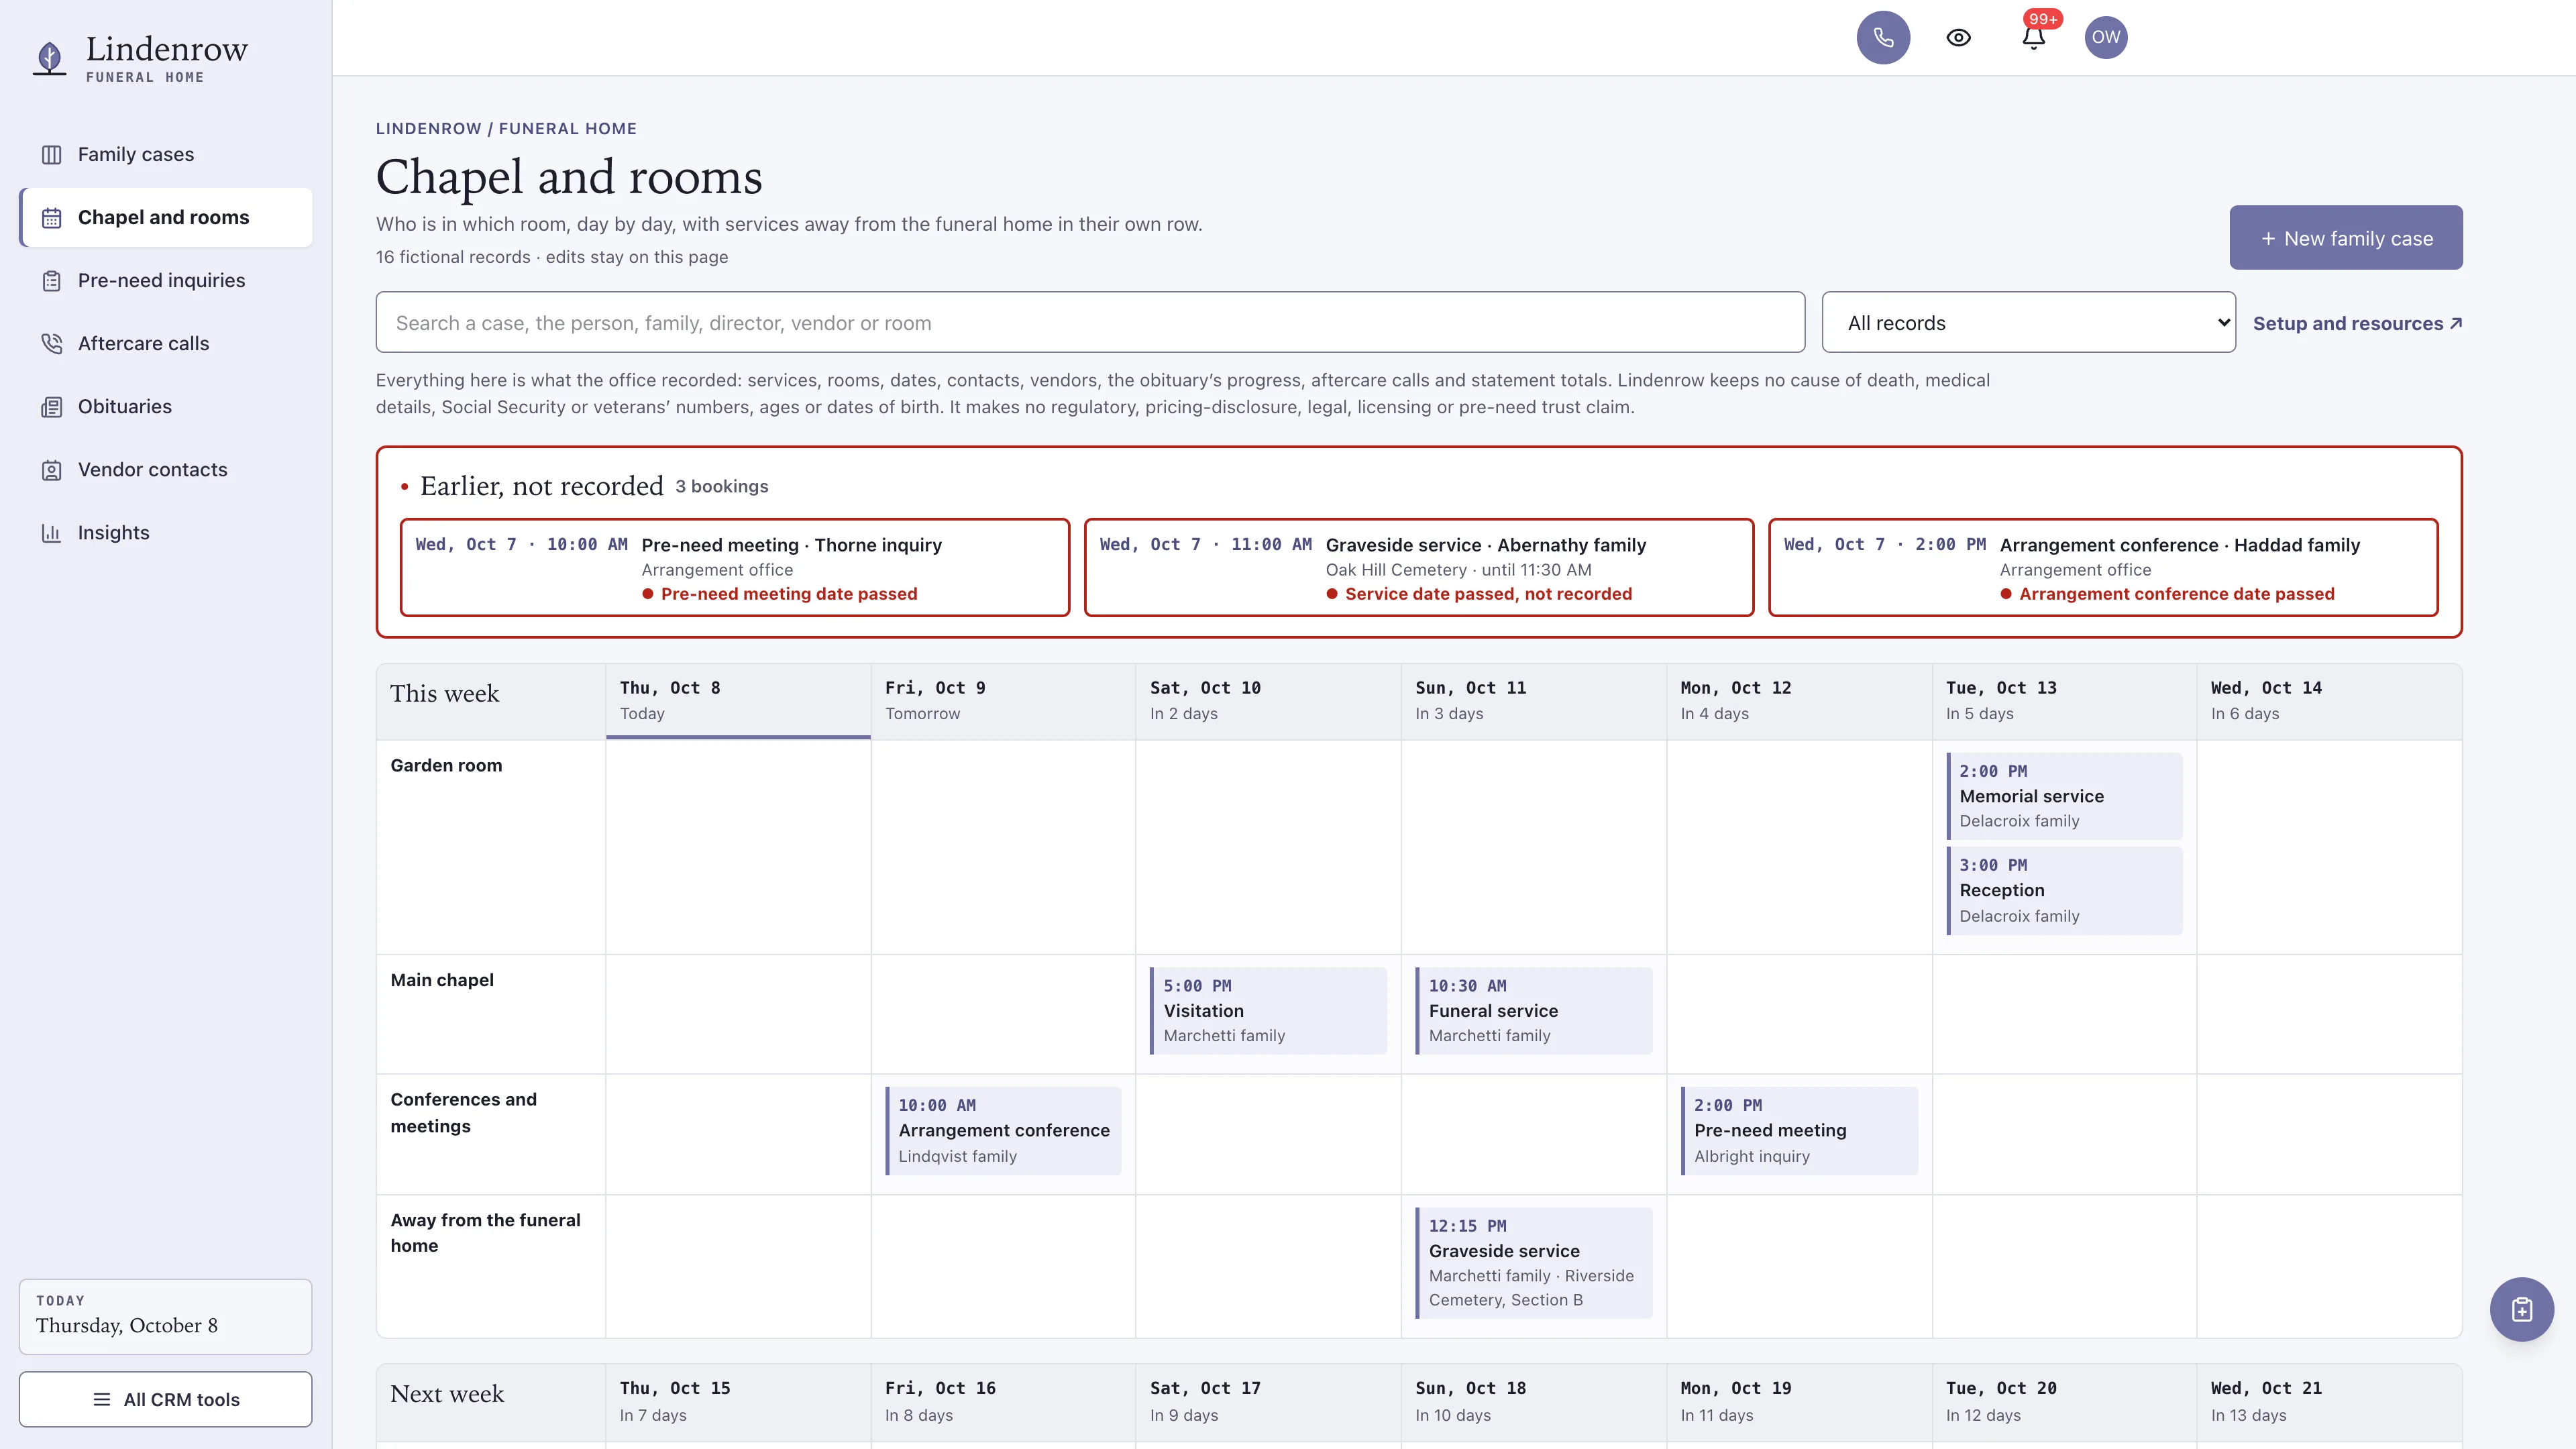Open the 10:30 AM Funeral service booking

point(1533,1010)
